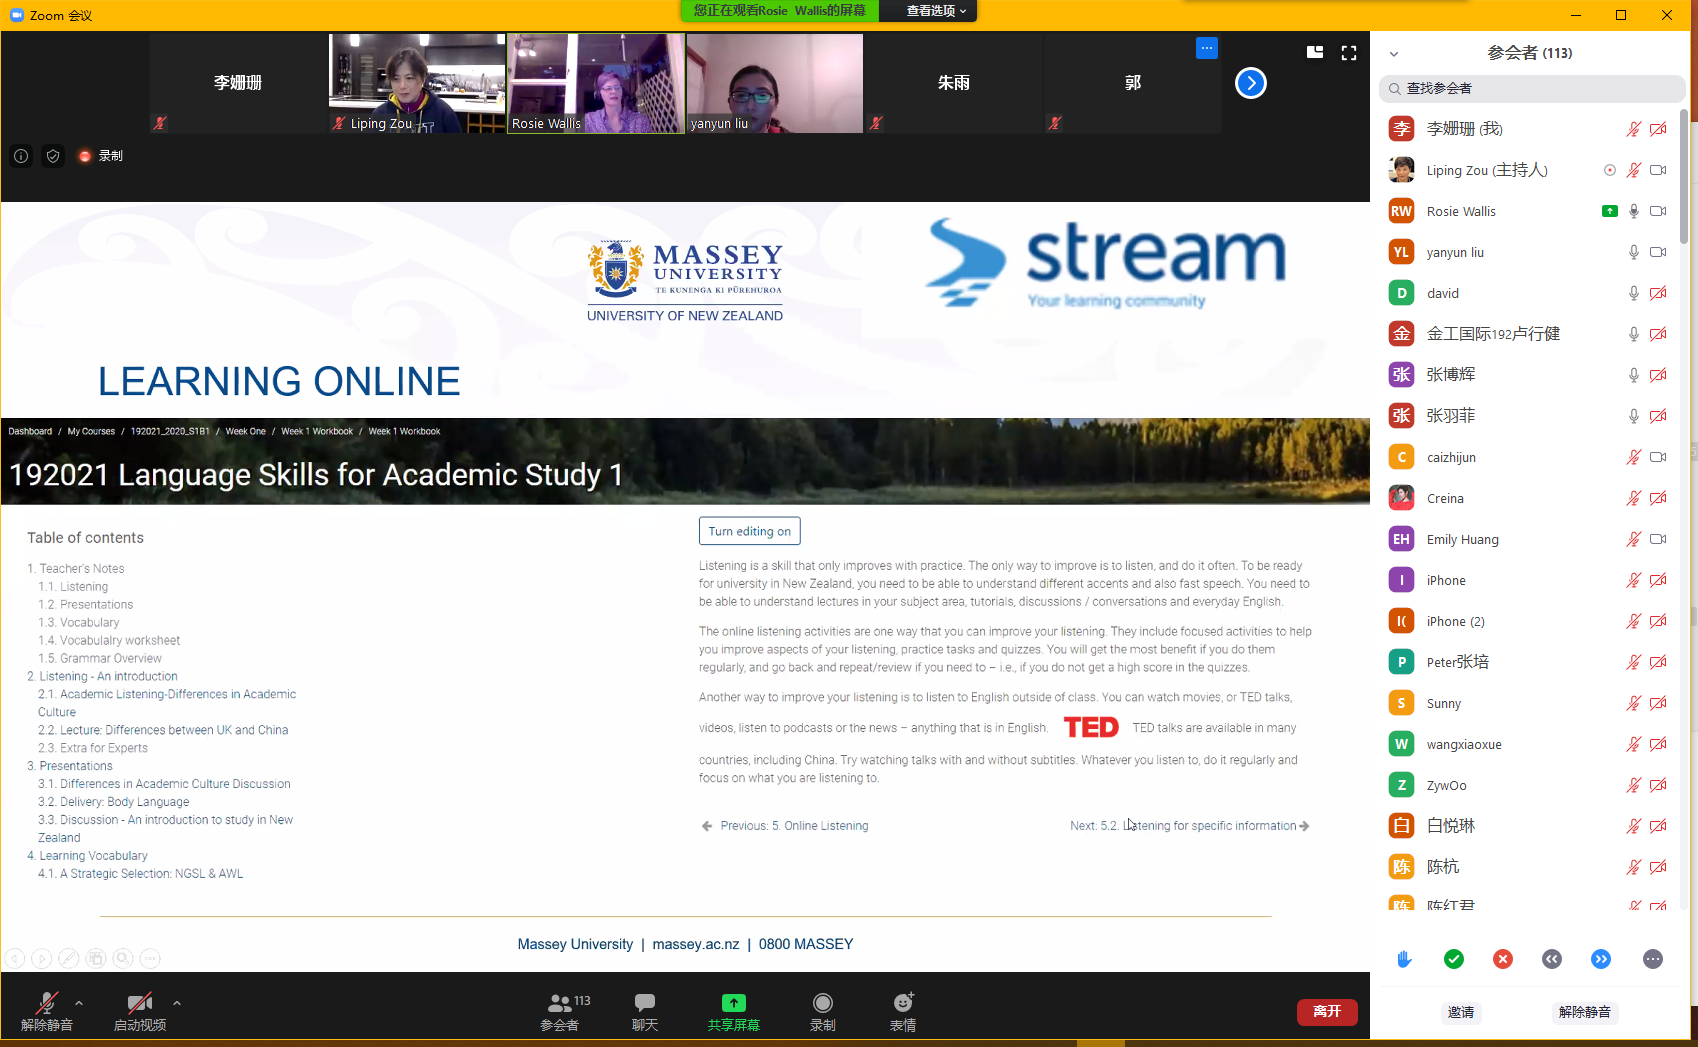Image resolution: width=1698 pixels, height=1047 pixels.
Task: Open the view options dropdown at top
Action: click(x=936, y=11)
